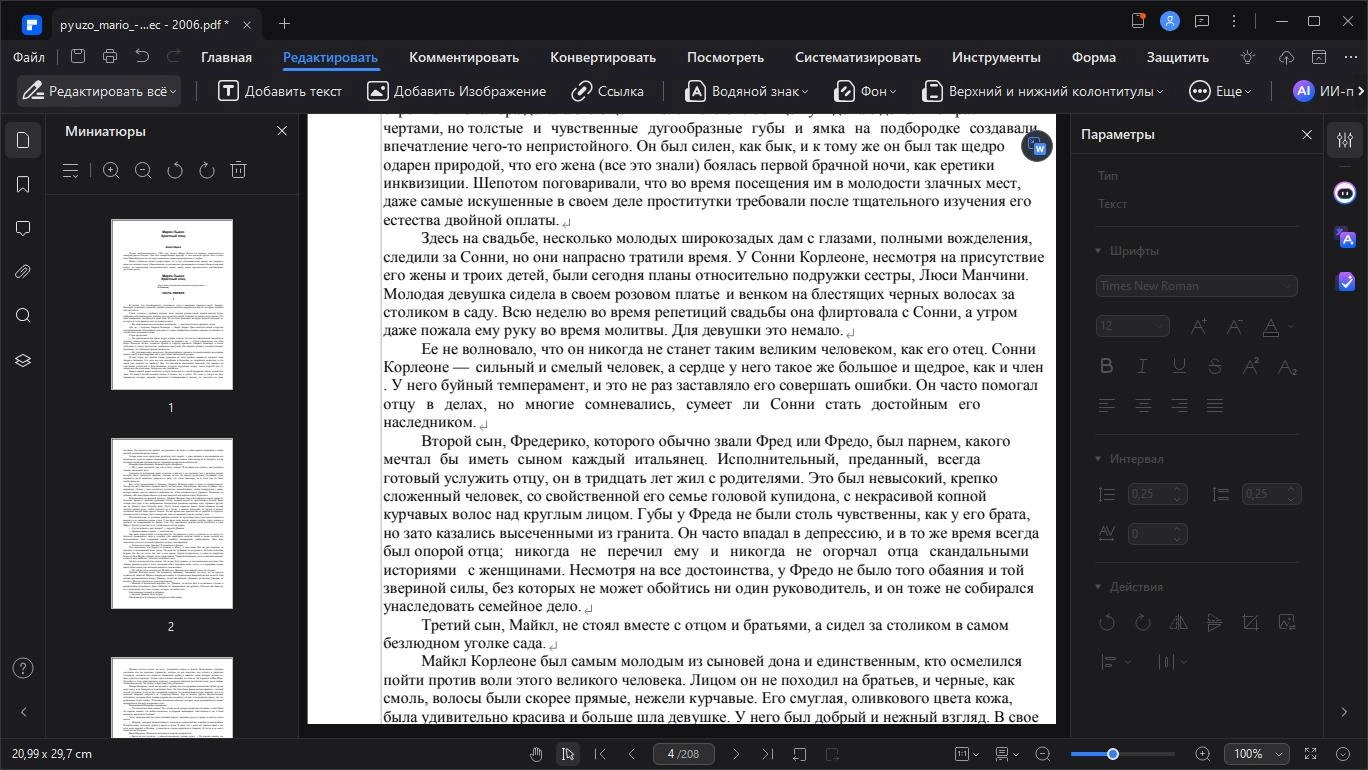This screenshot has height=770, width=1368.
Task: Click the Help question mark icon
Action: 24,668
